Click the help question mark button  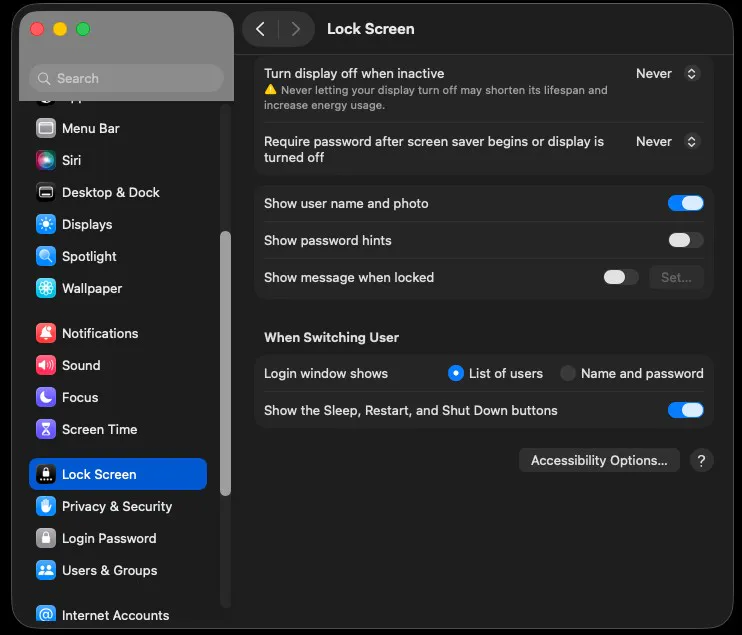pos(702,460)
